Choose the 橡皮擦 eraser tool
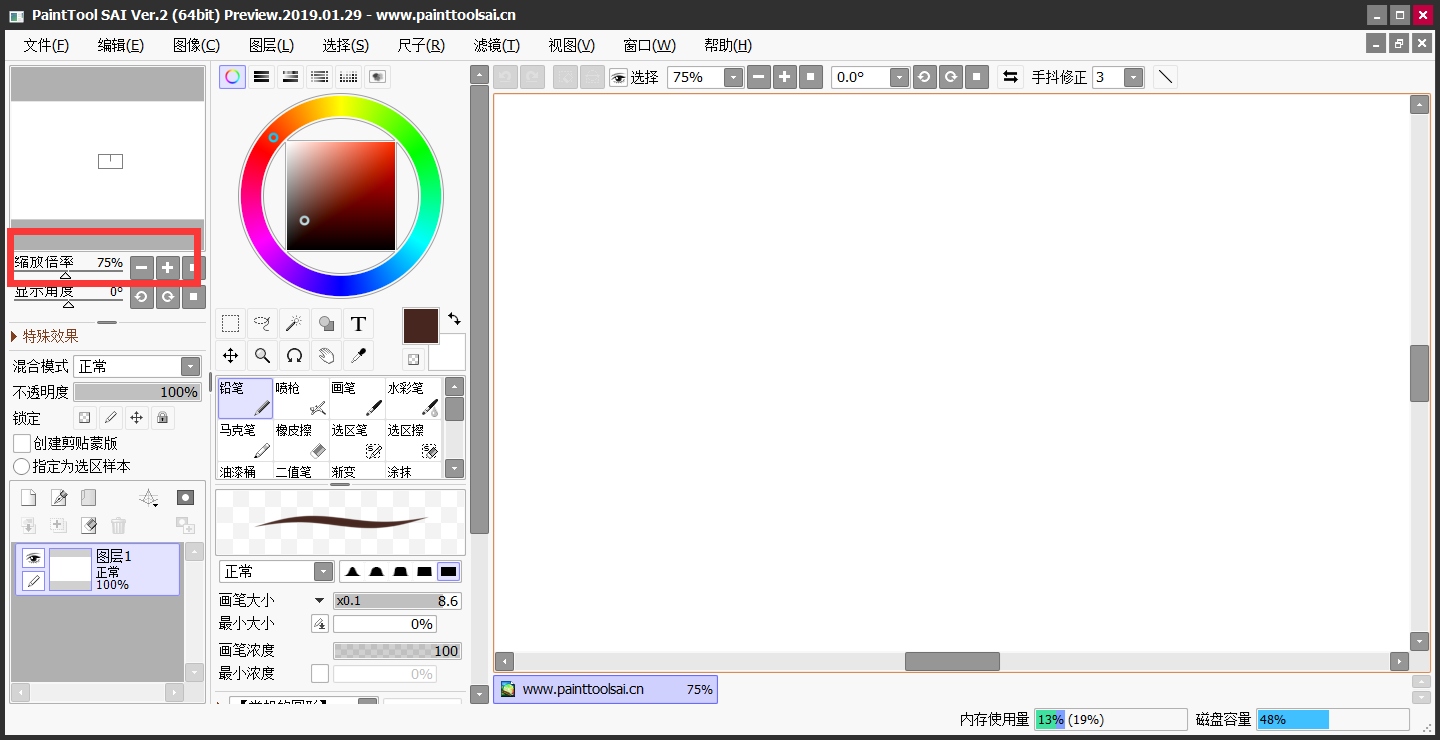This screenshot has width=1440, height=740. tap(301, 440)
